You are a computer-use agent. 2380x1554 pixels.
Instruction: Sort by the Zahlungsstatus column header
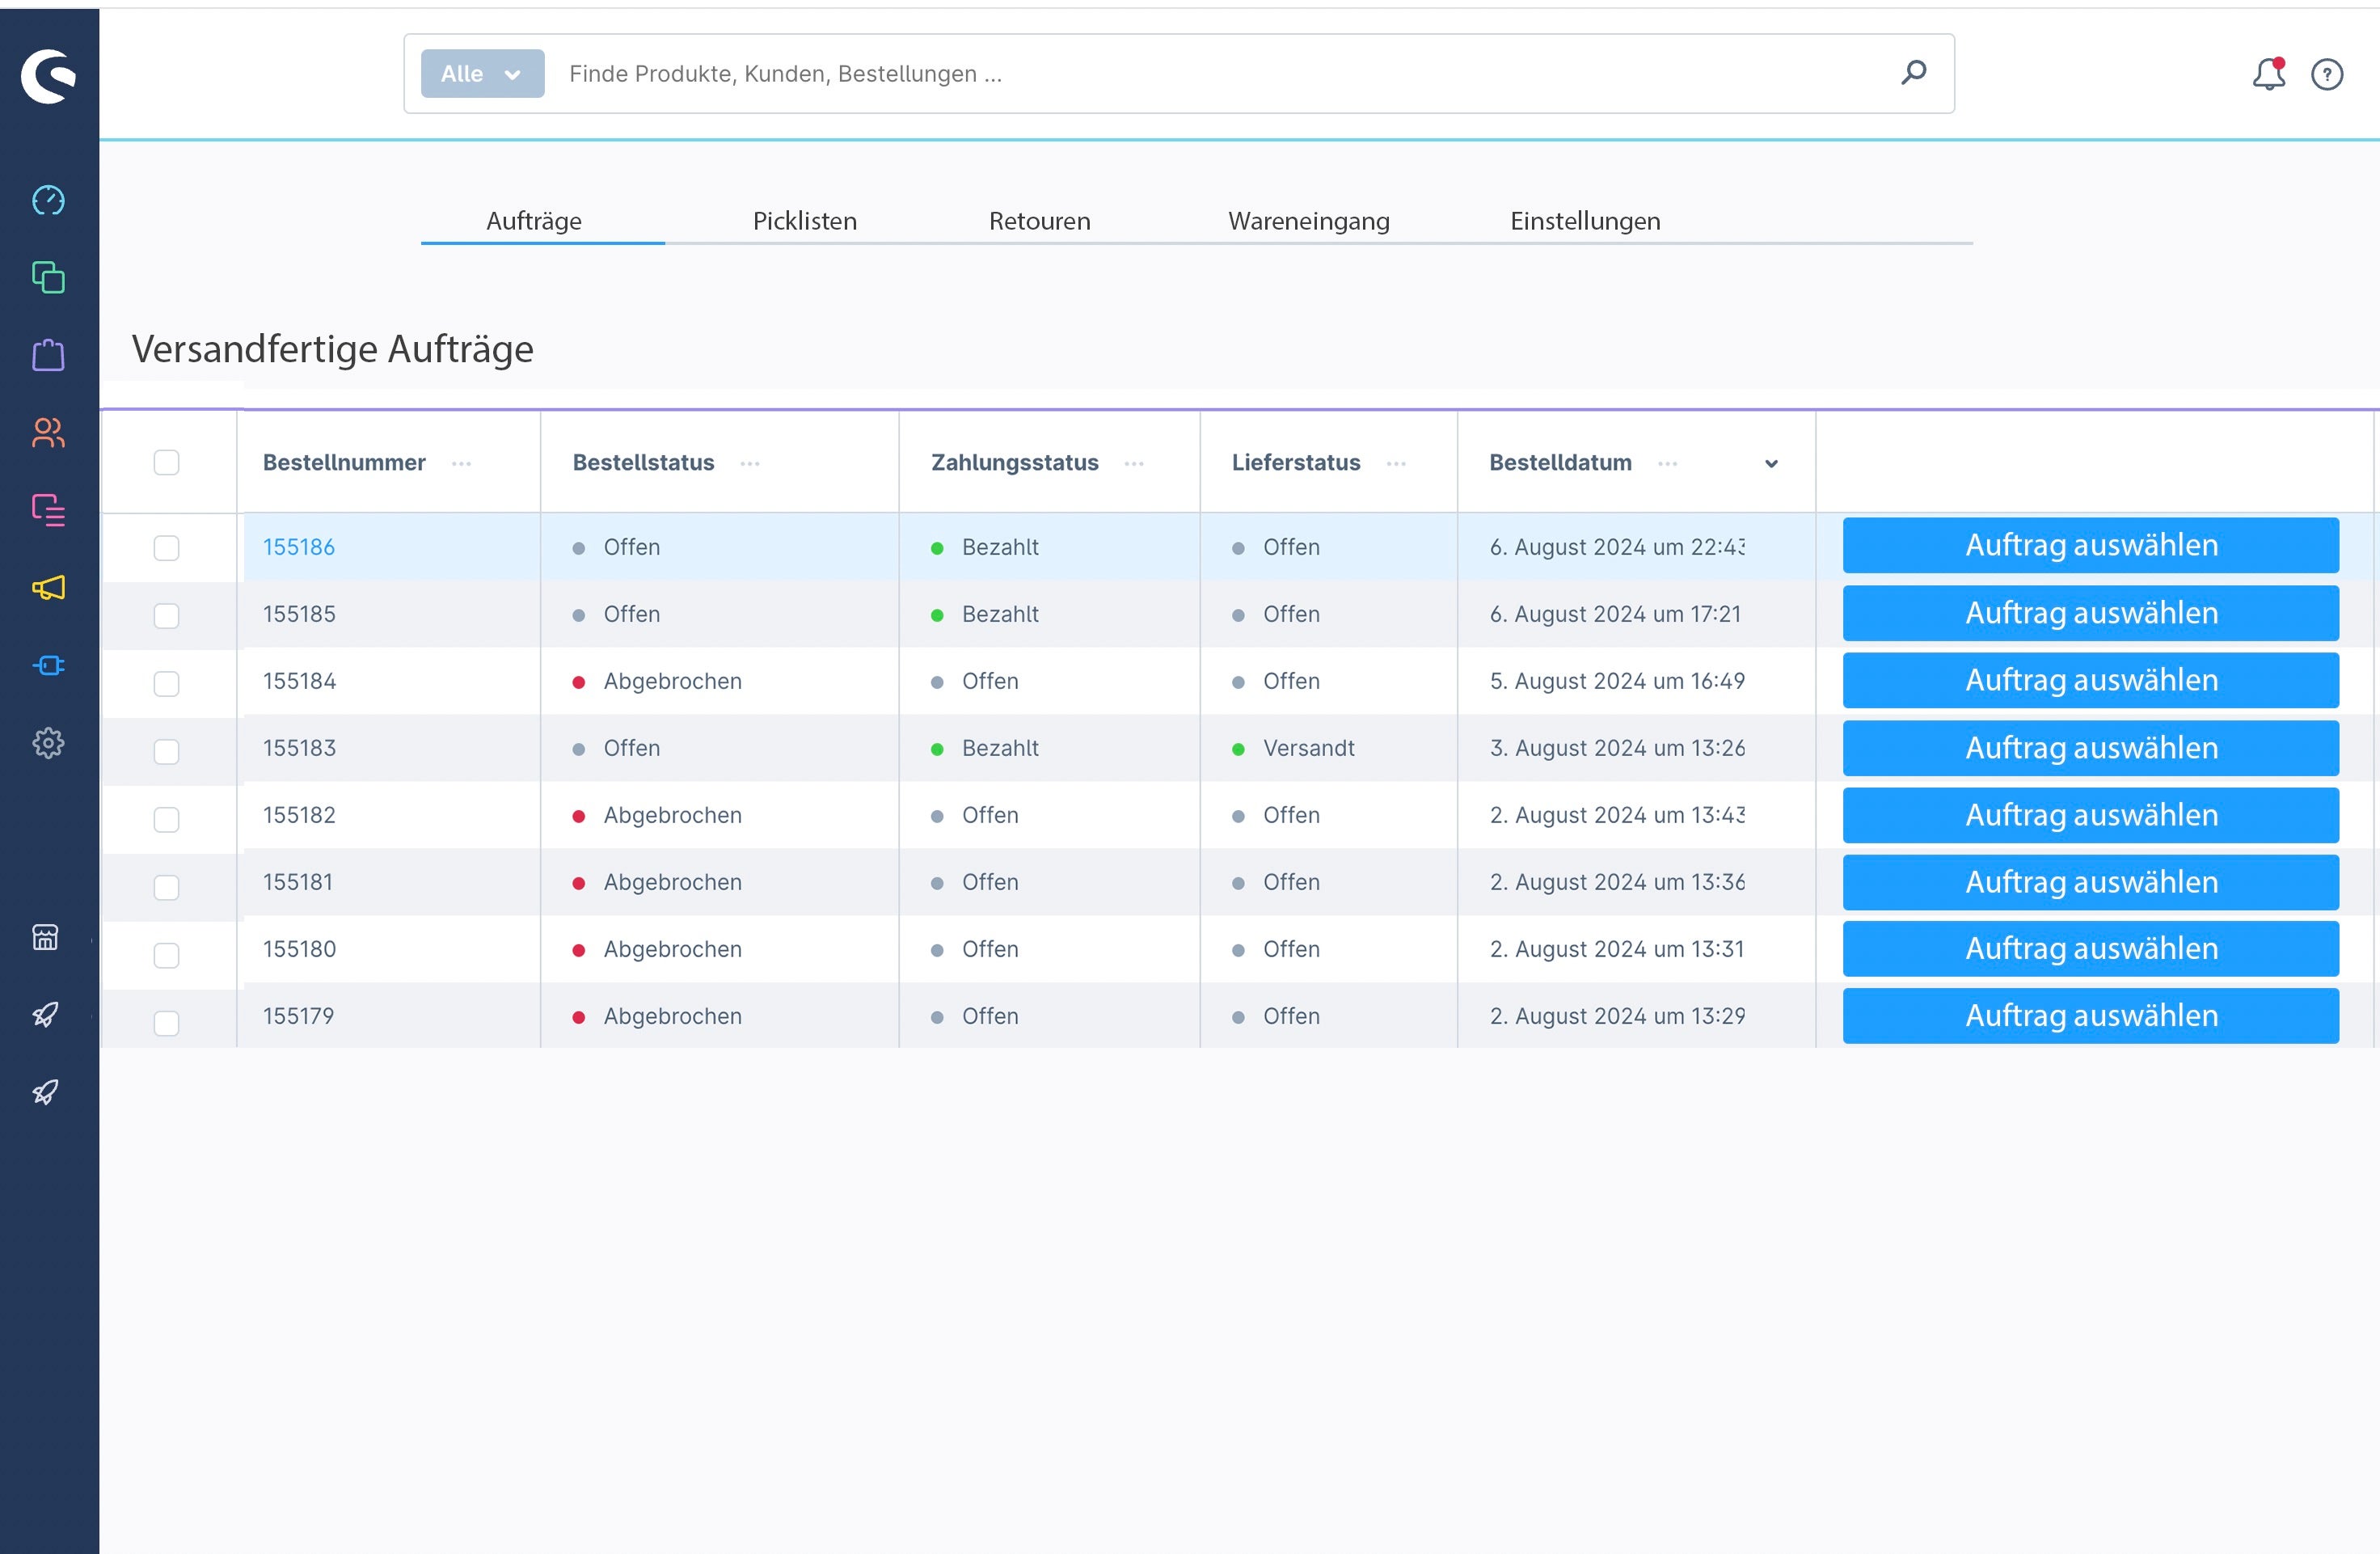pos(1015,463)
